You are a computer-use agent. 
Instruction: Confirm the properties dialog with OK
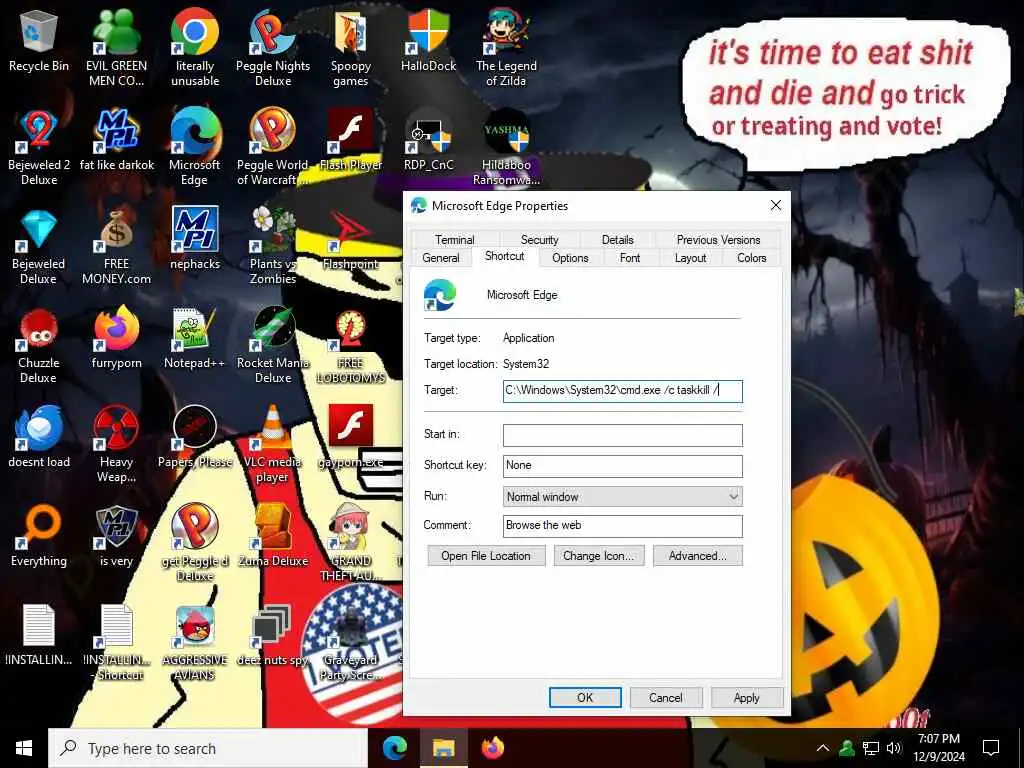pyautogui.click(x=585, y=697)
